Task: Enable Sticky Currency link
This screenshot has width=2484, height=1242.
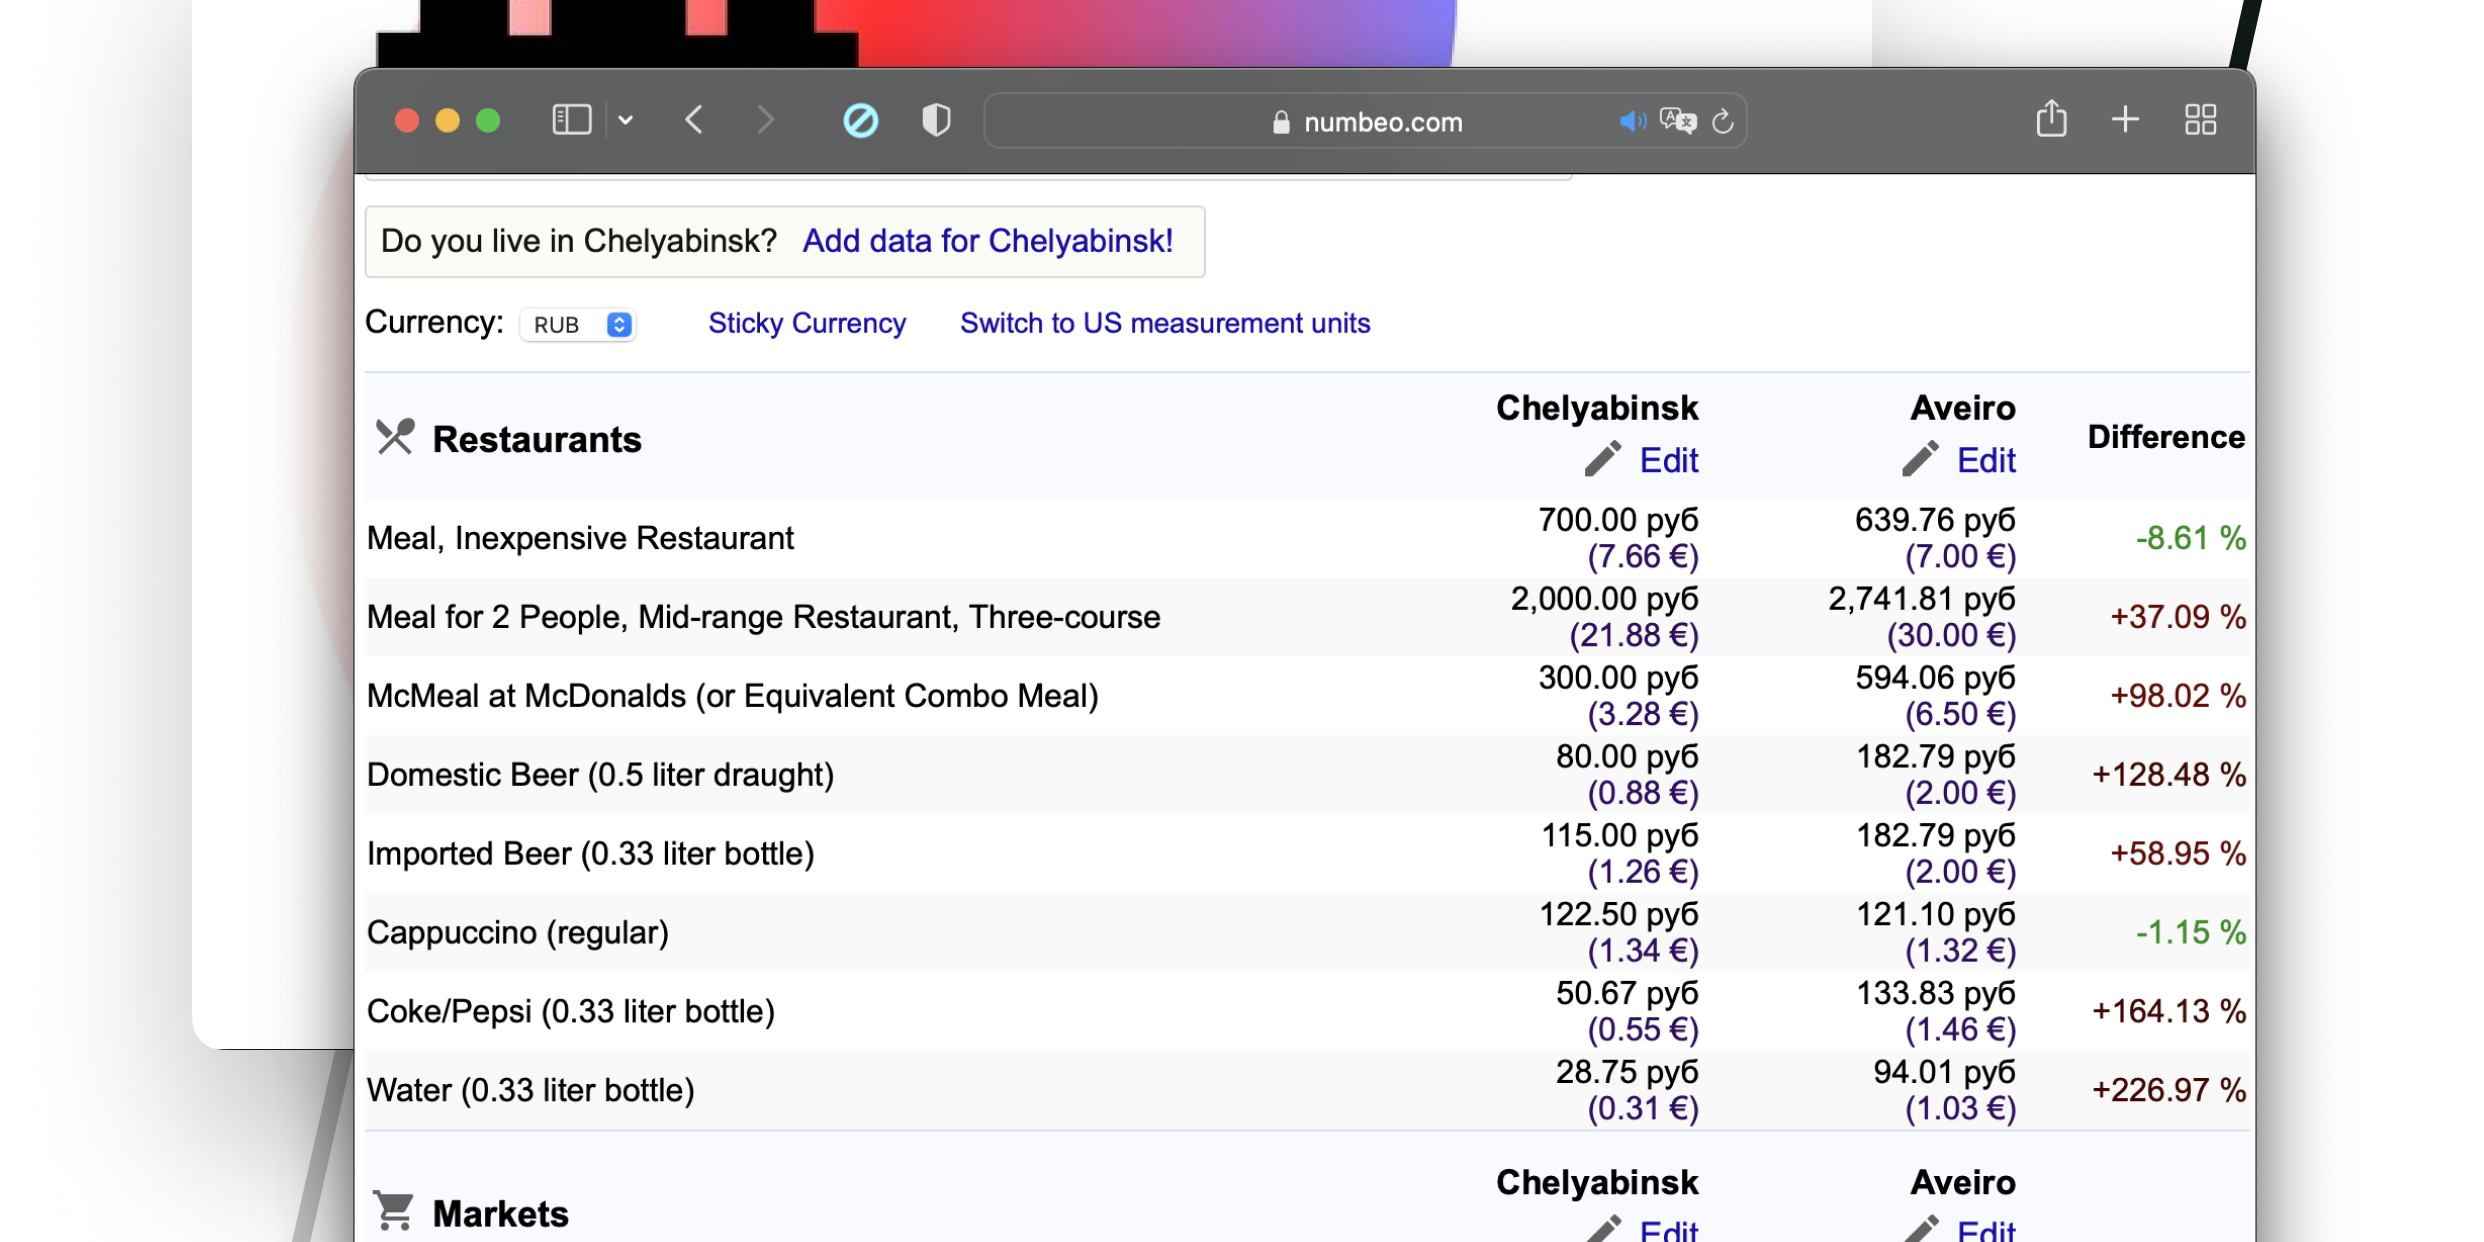Action: coord(806,323)
